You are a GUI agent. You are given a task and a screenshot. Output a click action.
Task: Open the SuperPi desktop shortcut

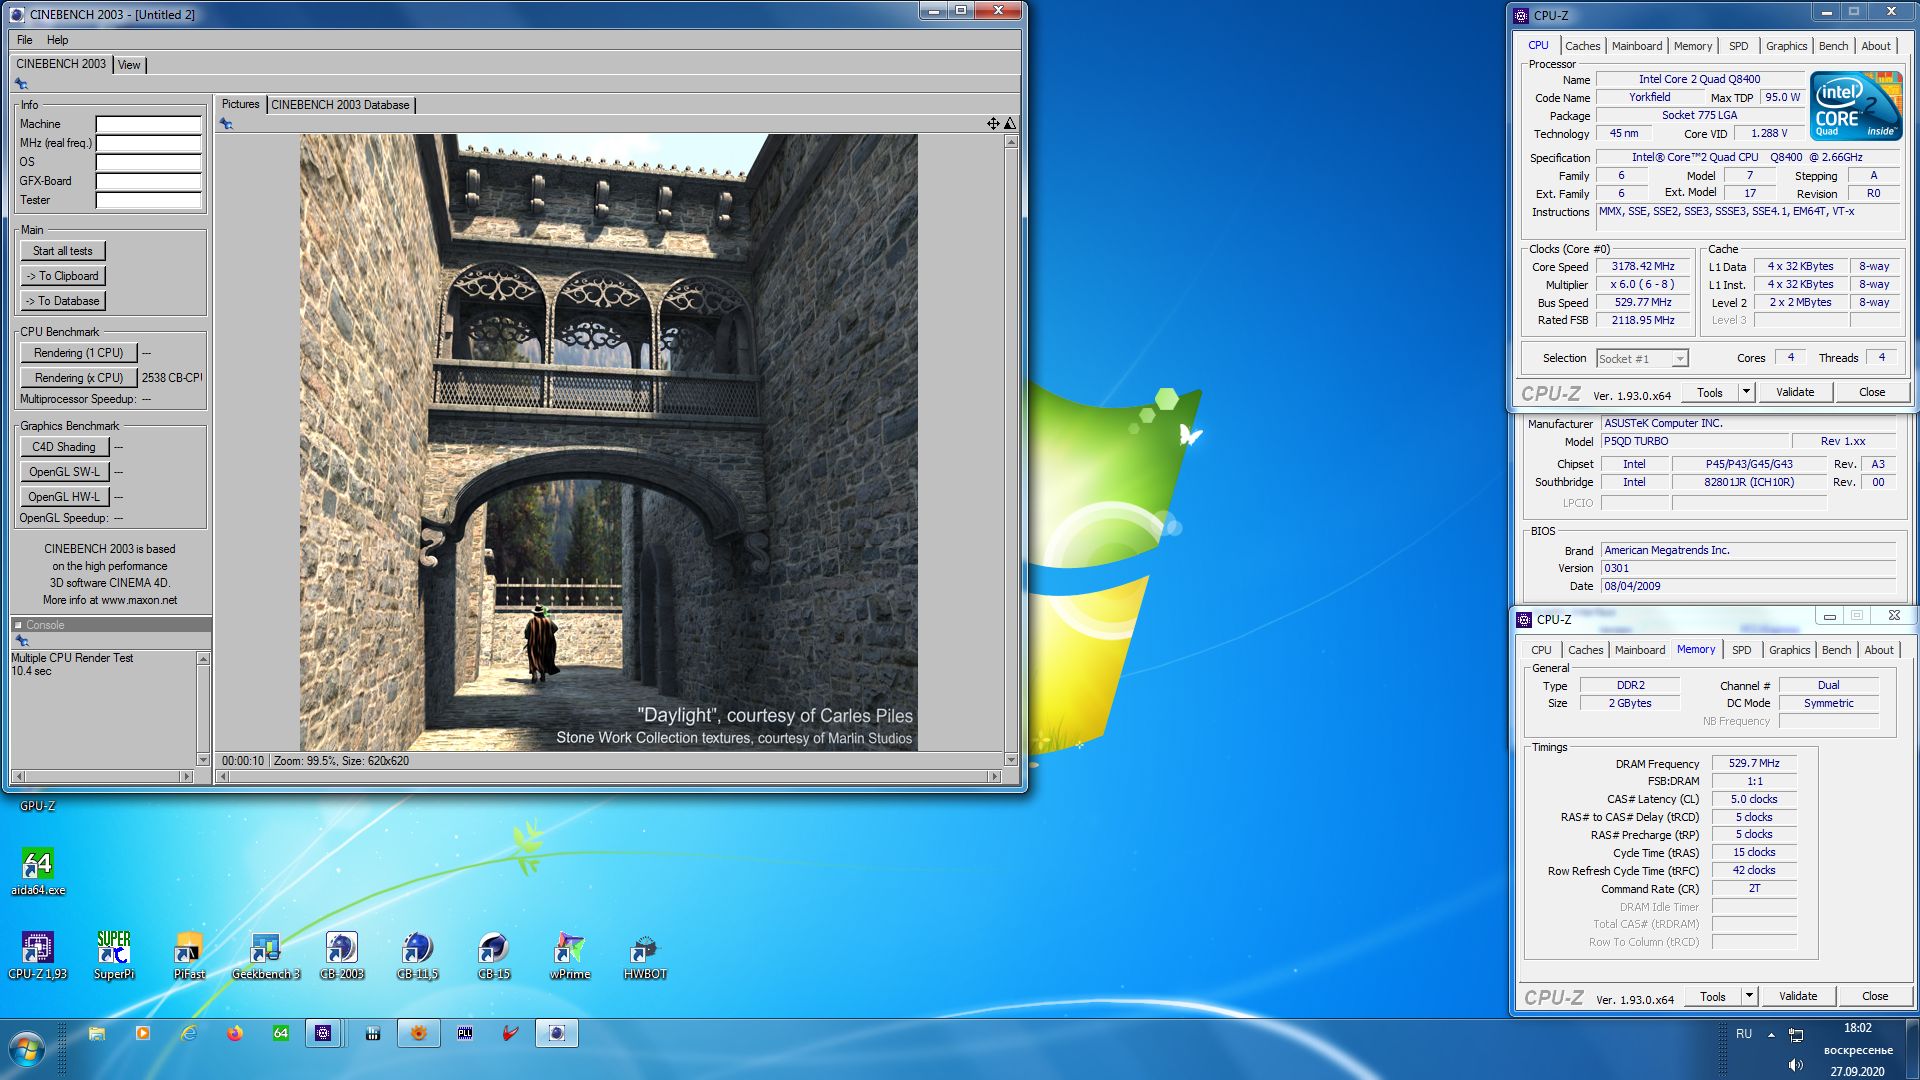114,955
